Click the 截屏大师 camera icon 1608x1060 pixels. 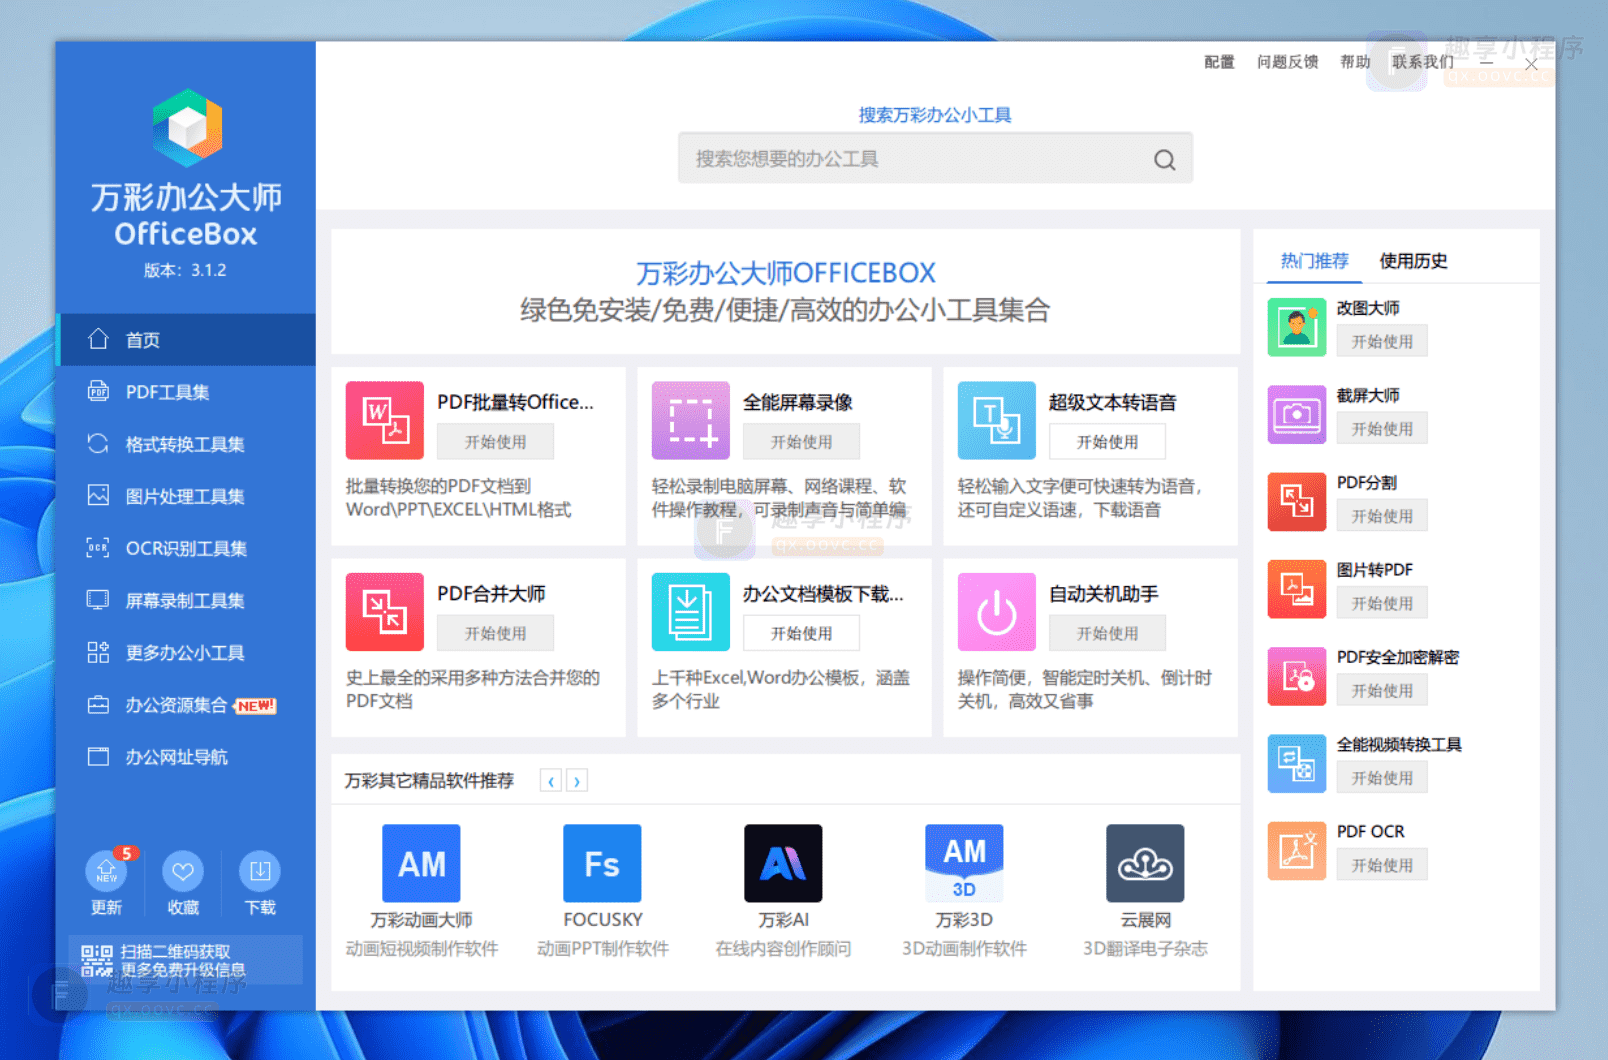click(x=1297, y=414)
